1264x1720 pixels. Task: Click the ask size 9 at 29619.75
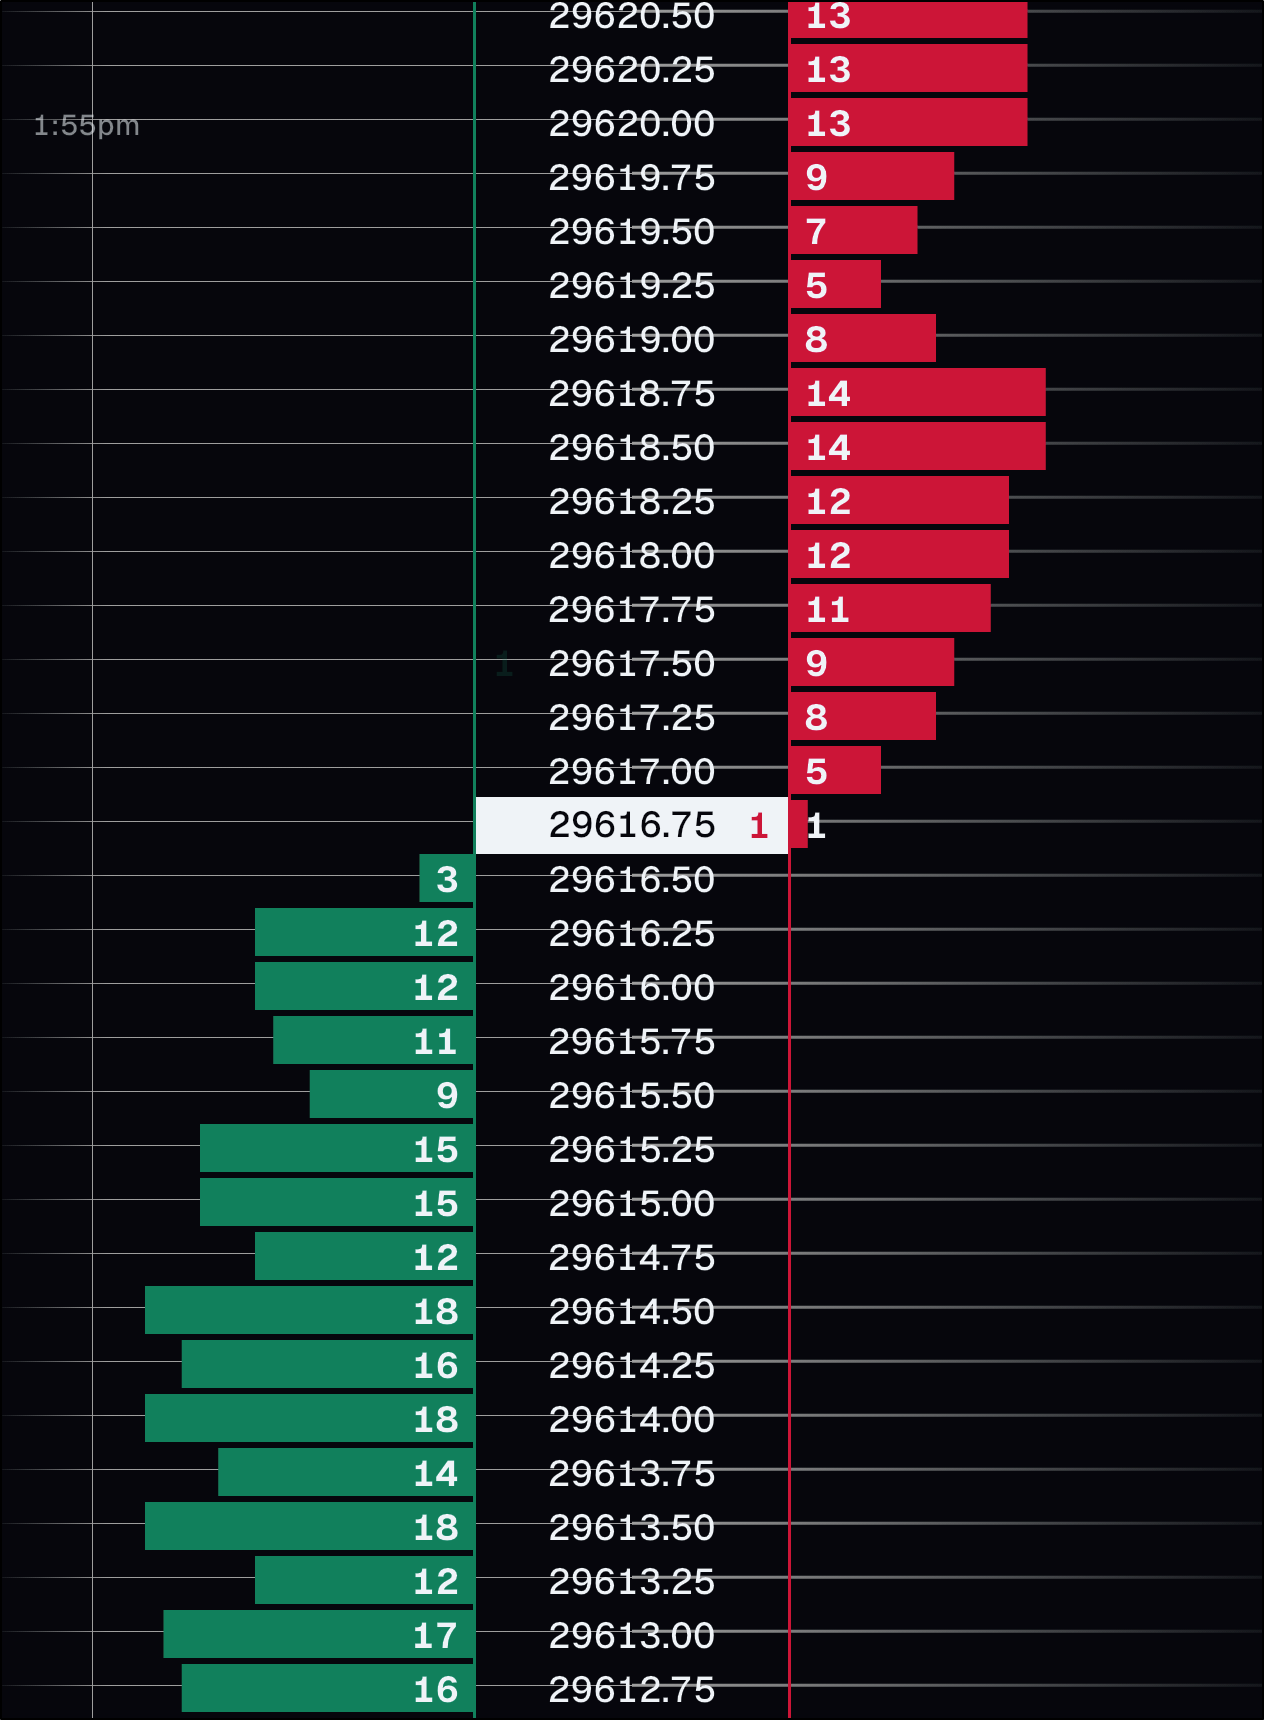(816, 177)
